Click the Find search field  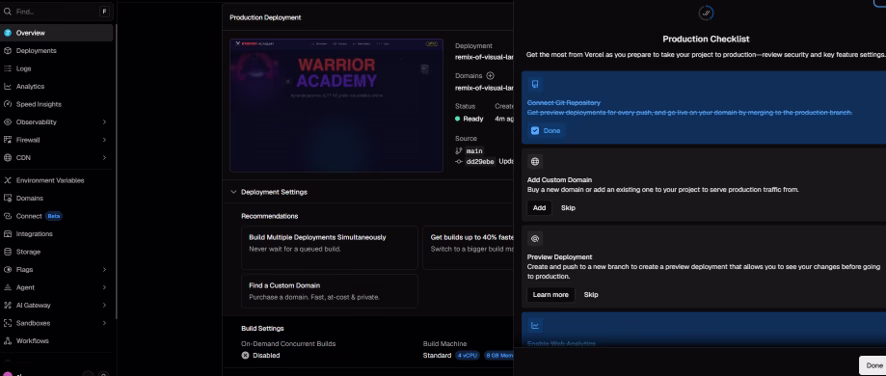coord(57,11)
